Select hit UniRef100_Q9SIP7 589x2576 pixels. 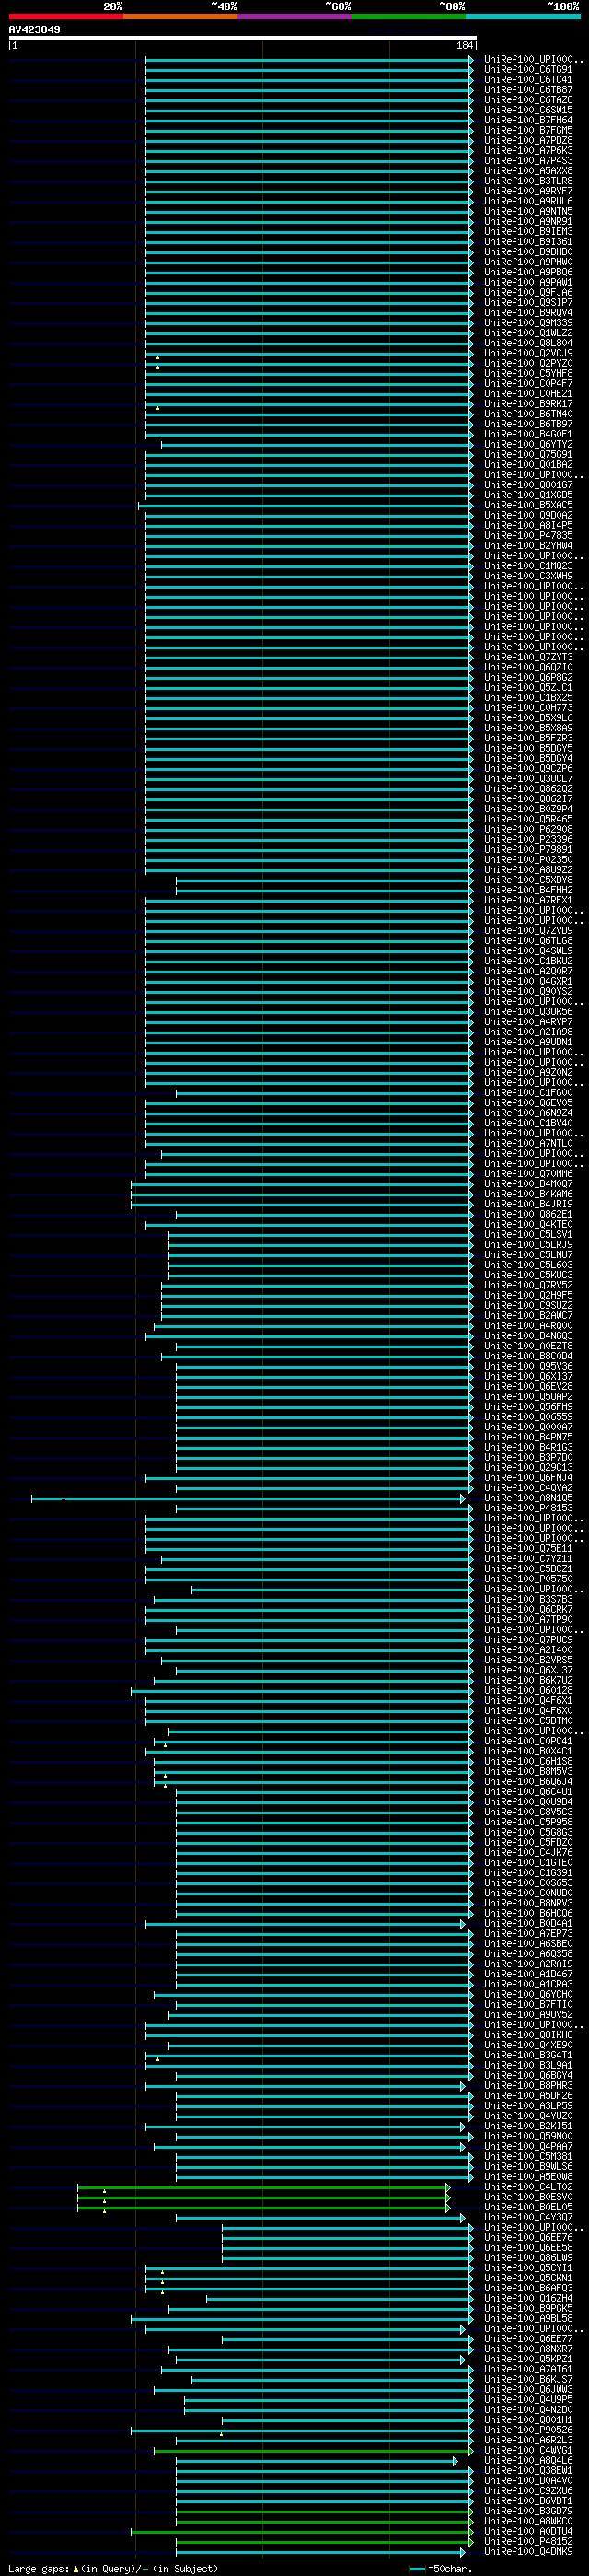click(528, 302)
